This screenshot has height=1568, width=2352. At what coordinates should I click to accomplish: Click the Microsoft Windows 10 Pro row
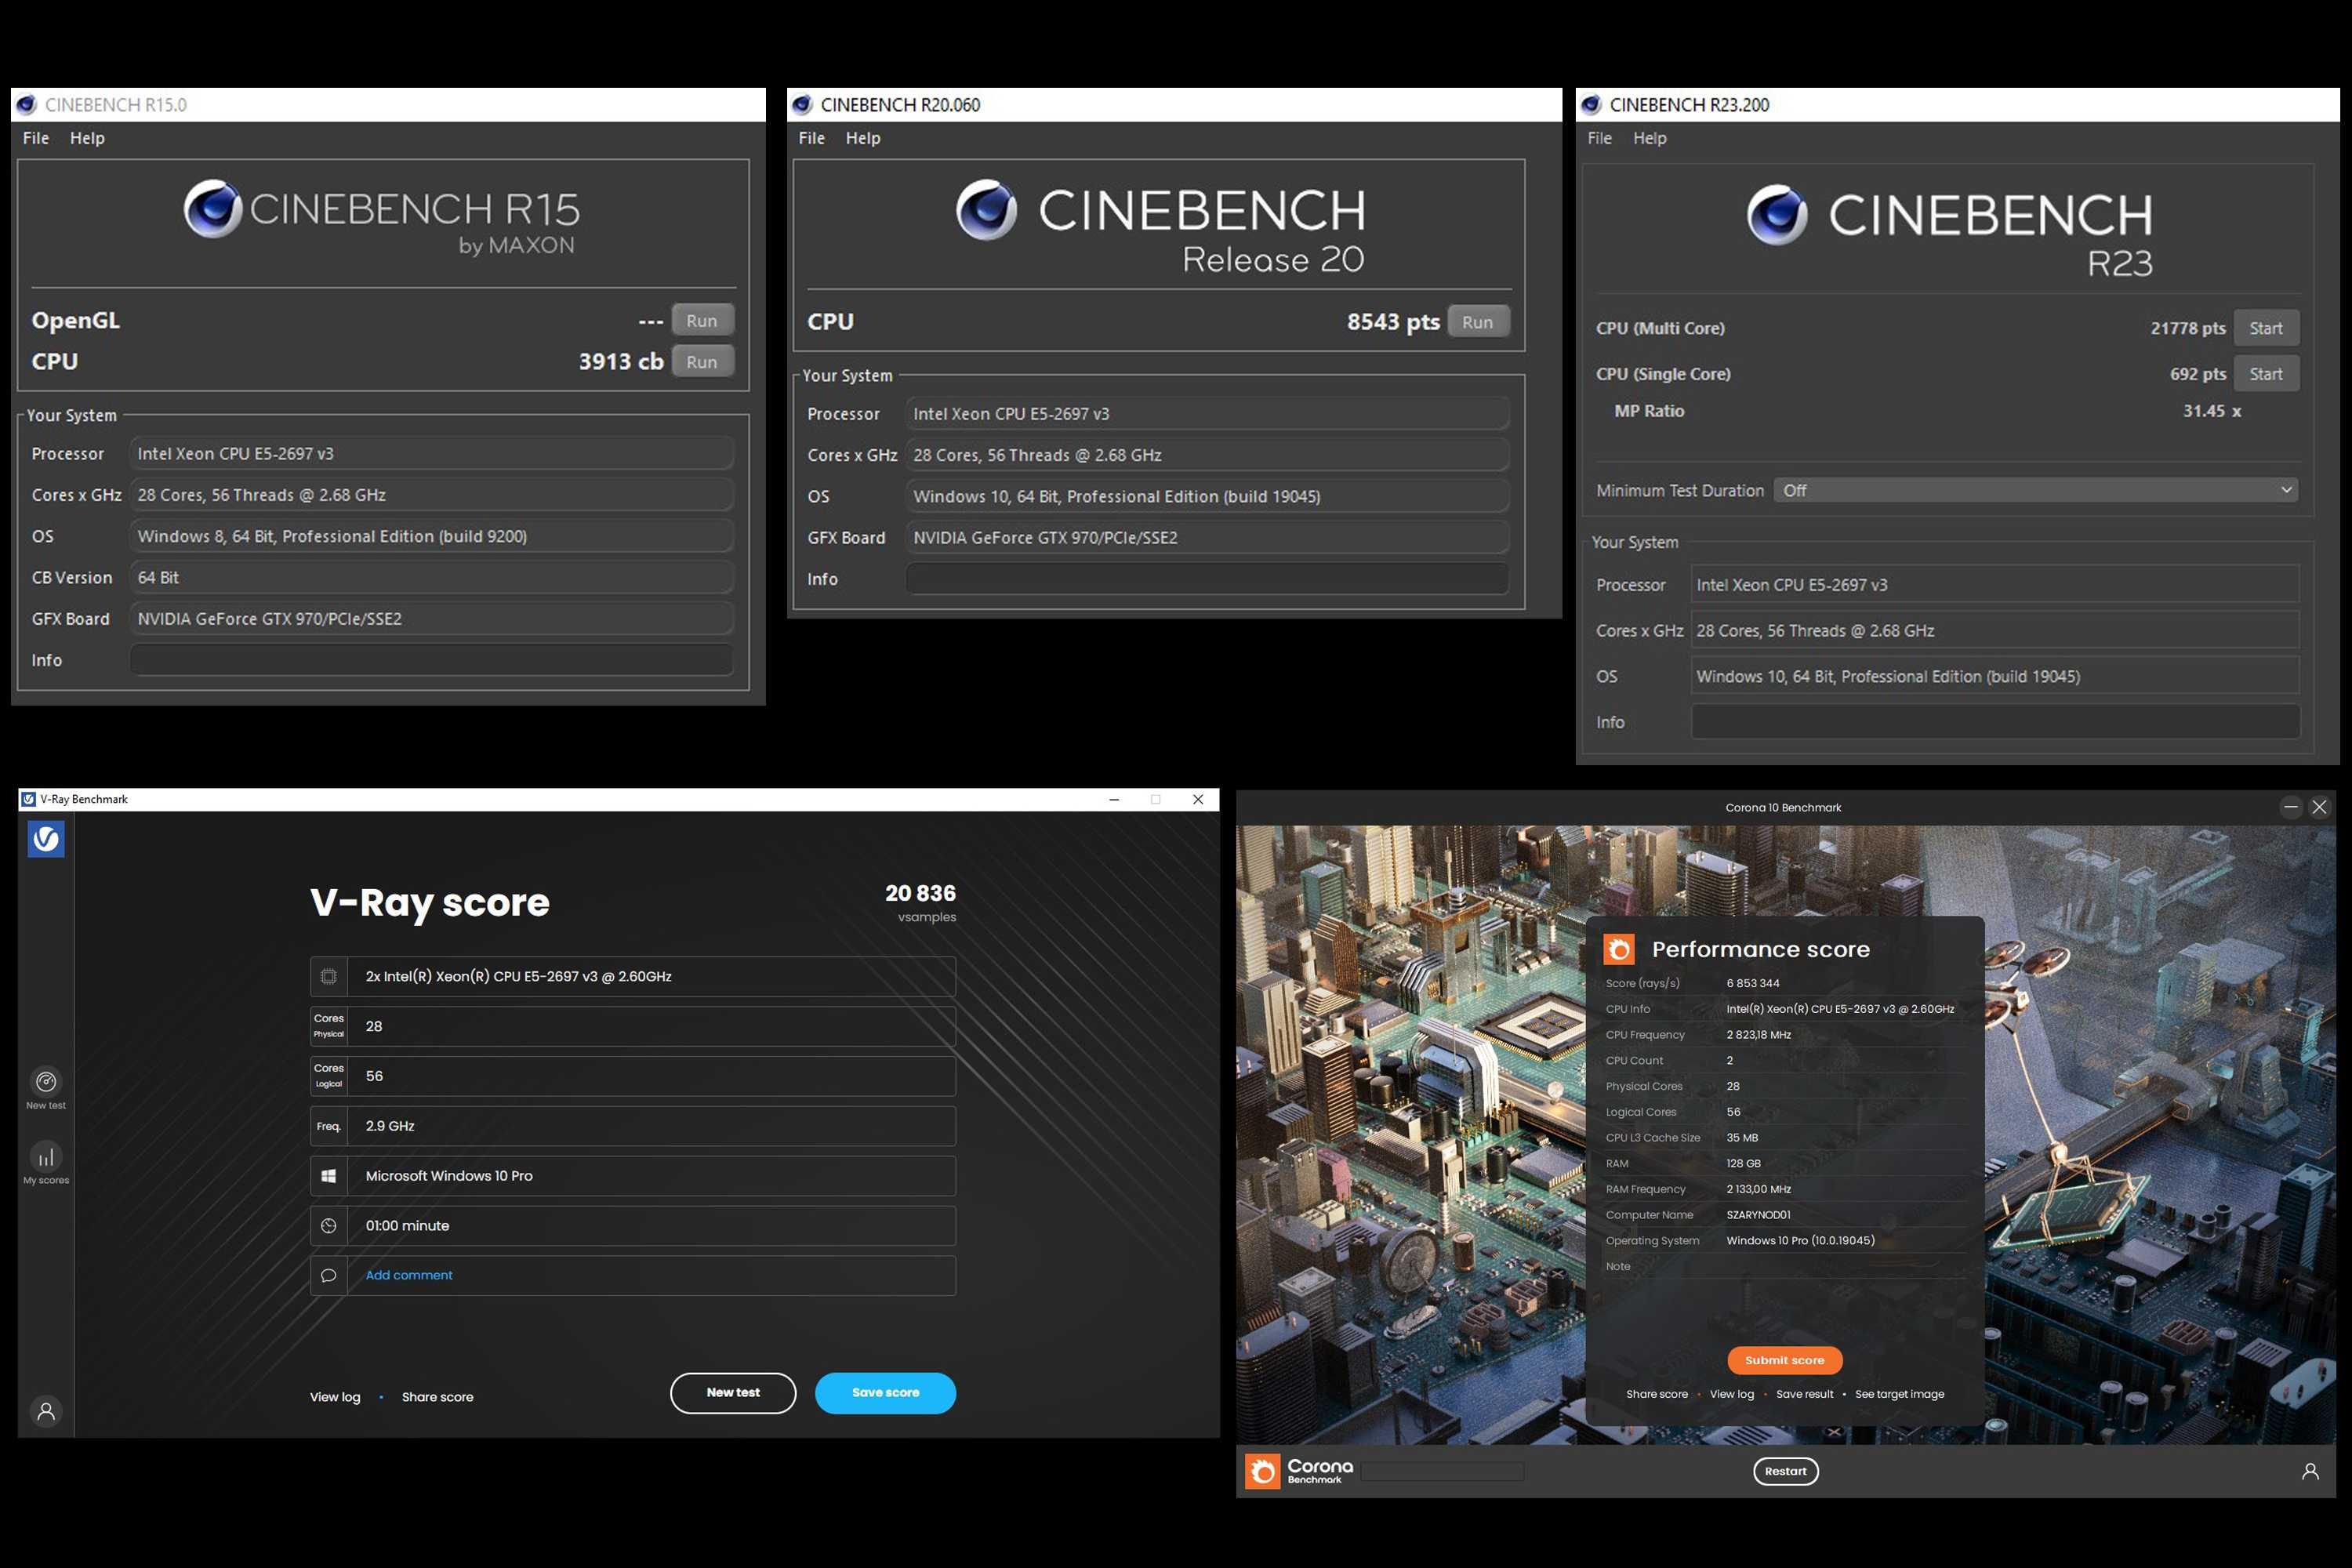click(632, 1176)
